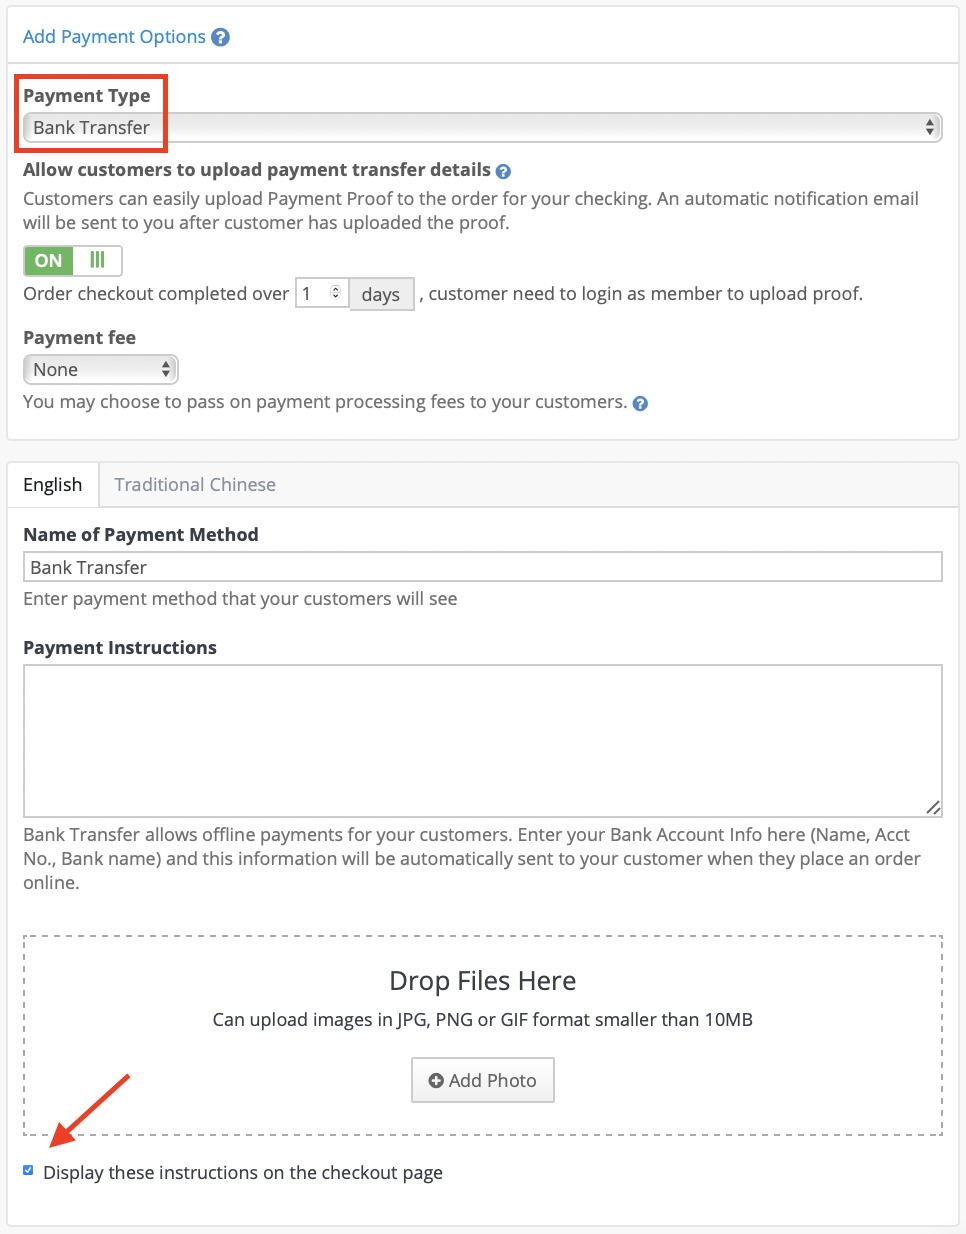
Task: Click the plus icon in Add Photo
Action: click(x=436, y=1081)
